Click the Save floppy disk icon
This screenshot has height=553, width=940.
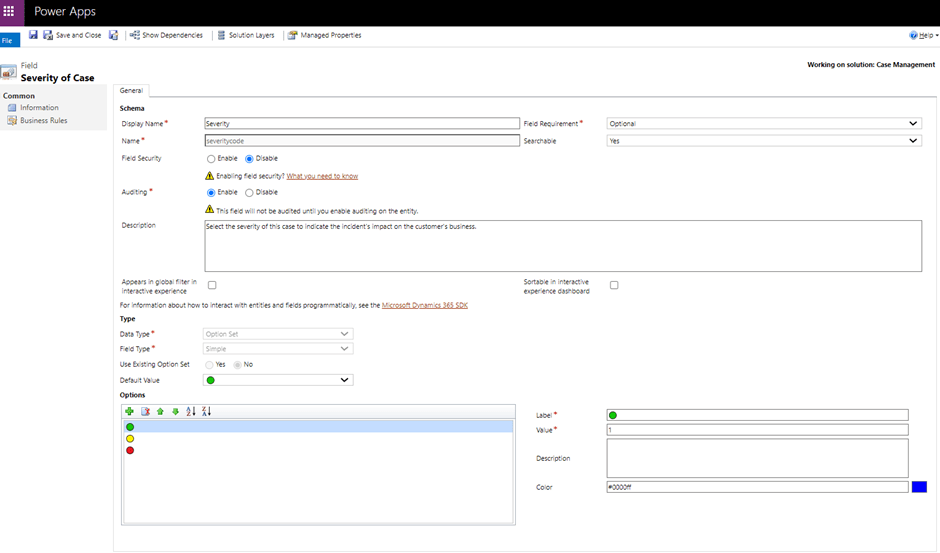[33, 35]
